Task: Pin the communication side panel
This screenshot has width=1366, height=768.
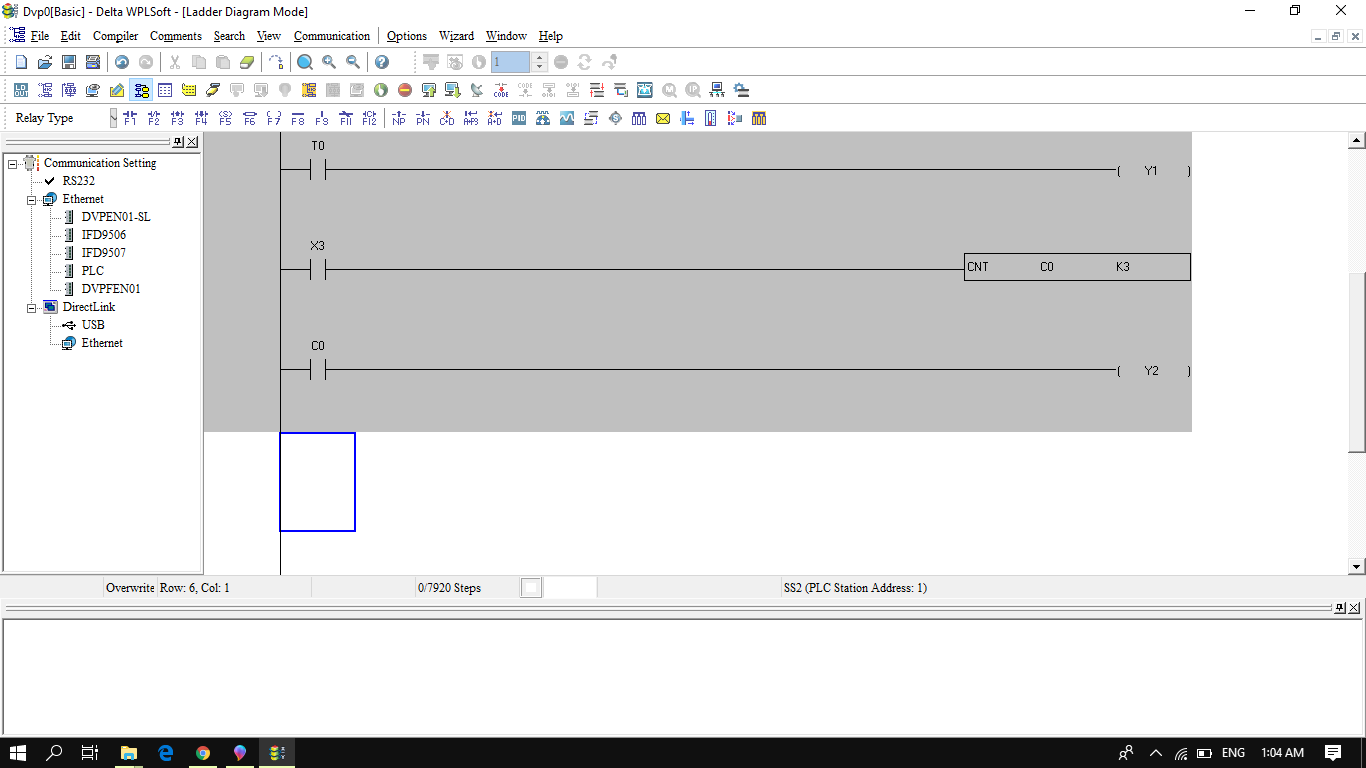Action: pos(178,142)
